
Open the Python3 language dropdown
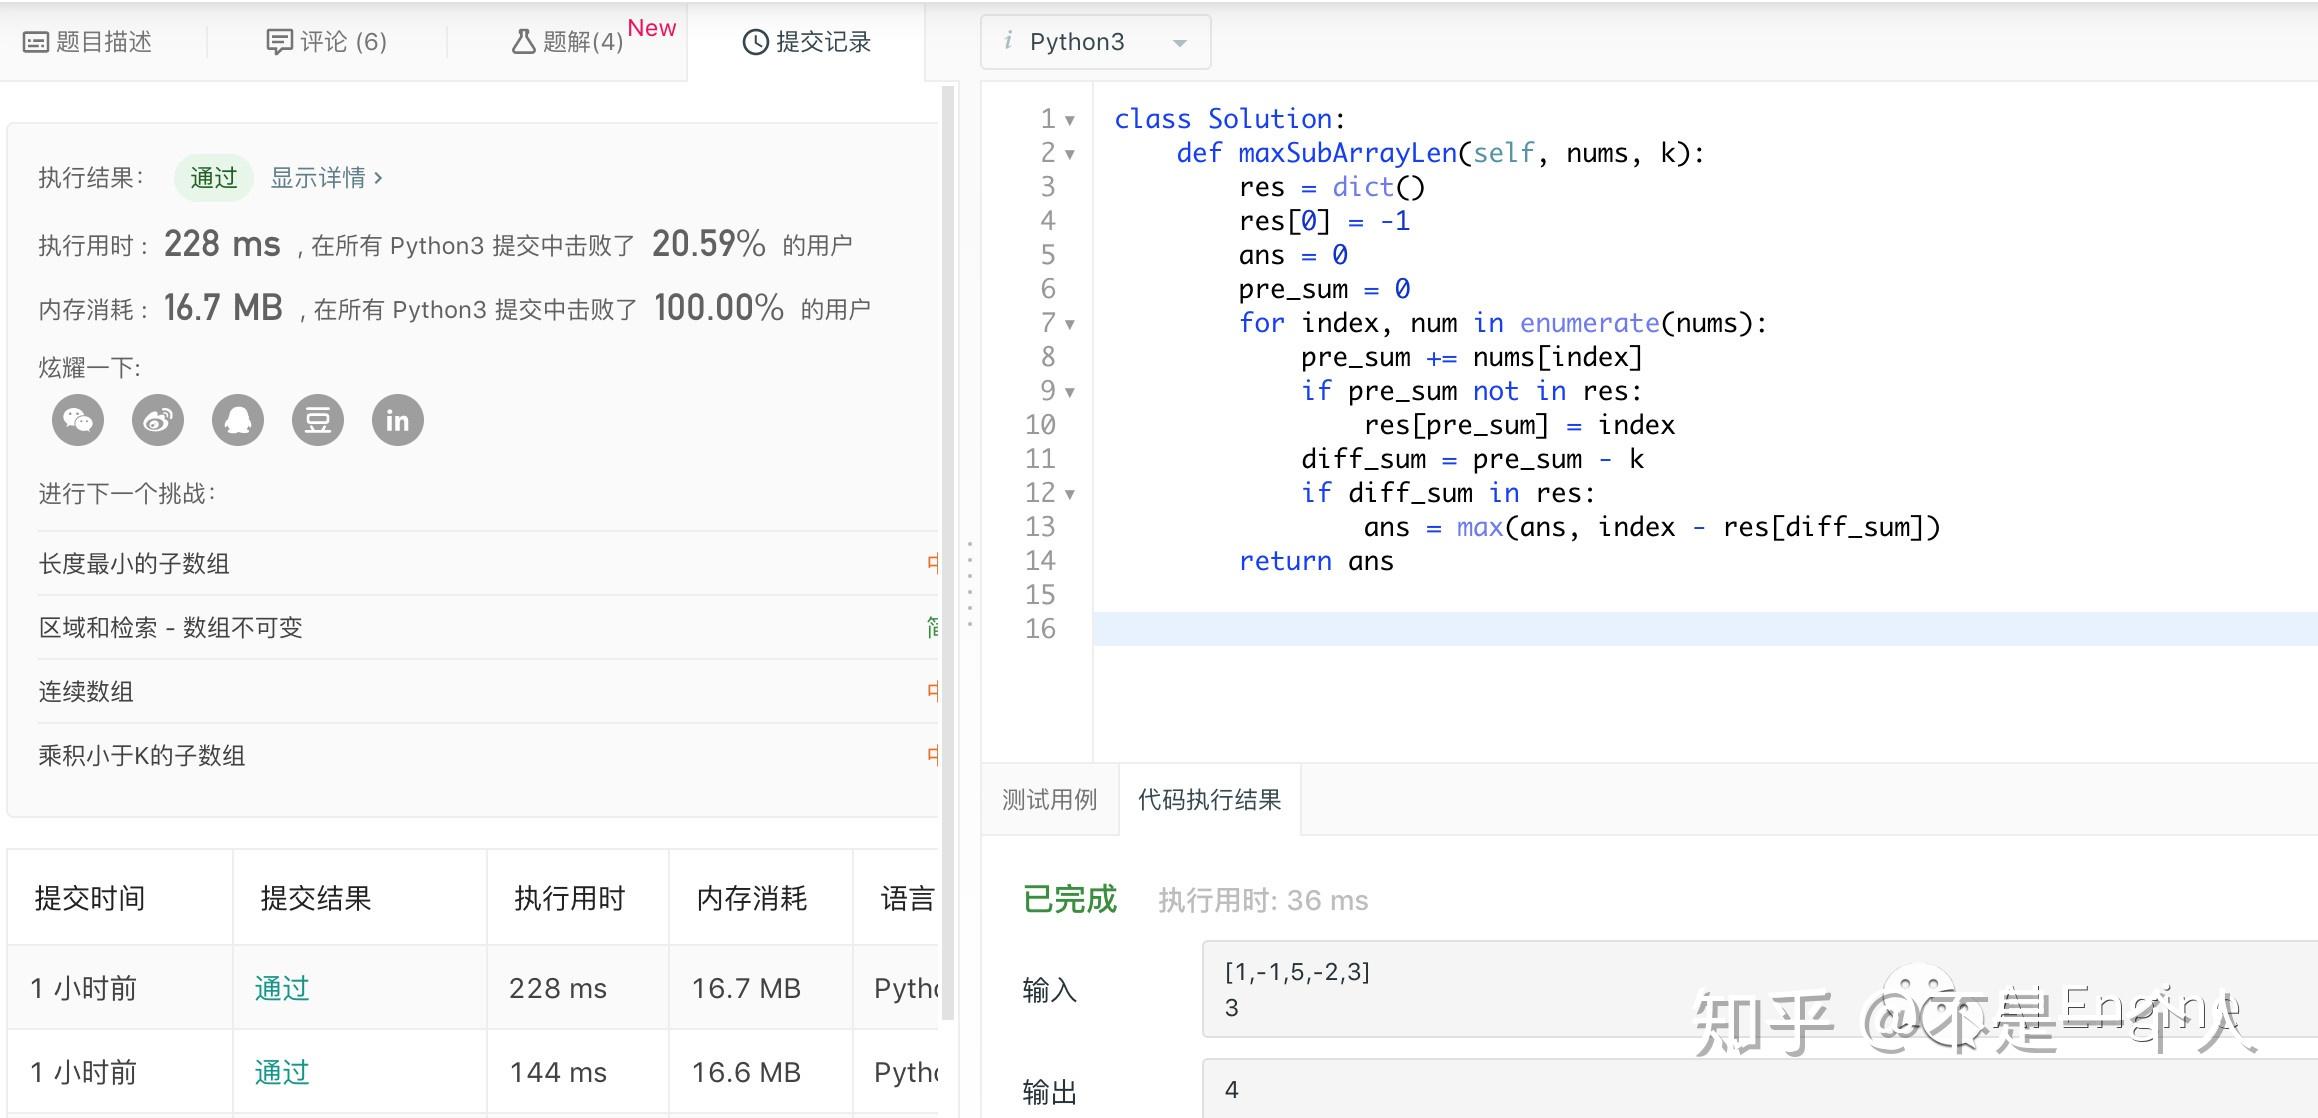pyautogui.click(x=1096, y=42)
